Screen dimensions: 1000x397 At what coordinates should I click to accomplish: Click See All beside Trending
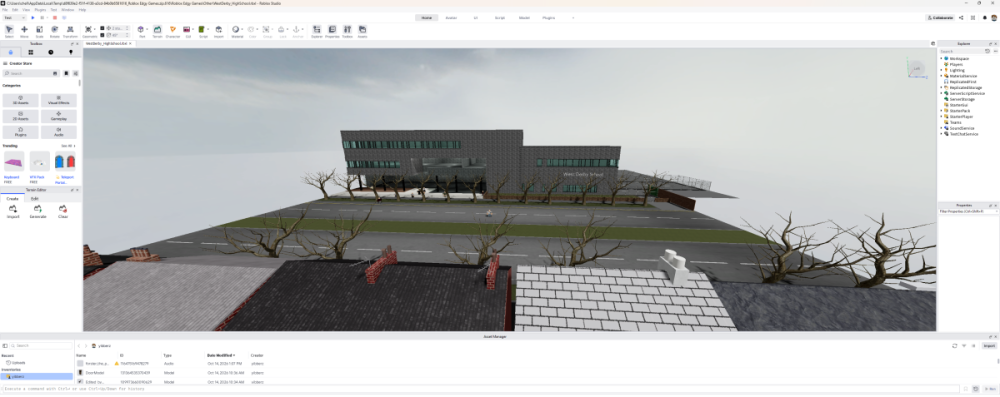(x=68, y=146)
